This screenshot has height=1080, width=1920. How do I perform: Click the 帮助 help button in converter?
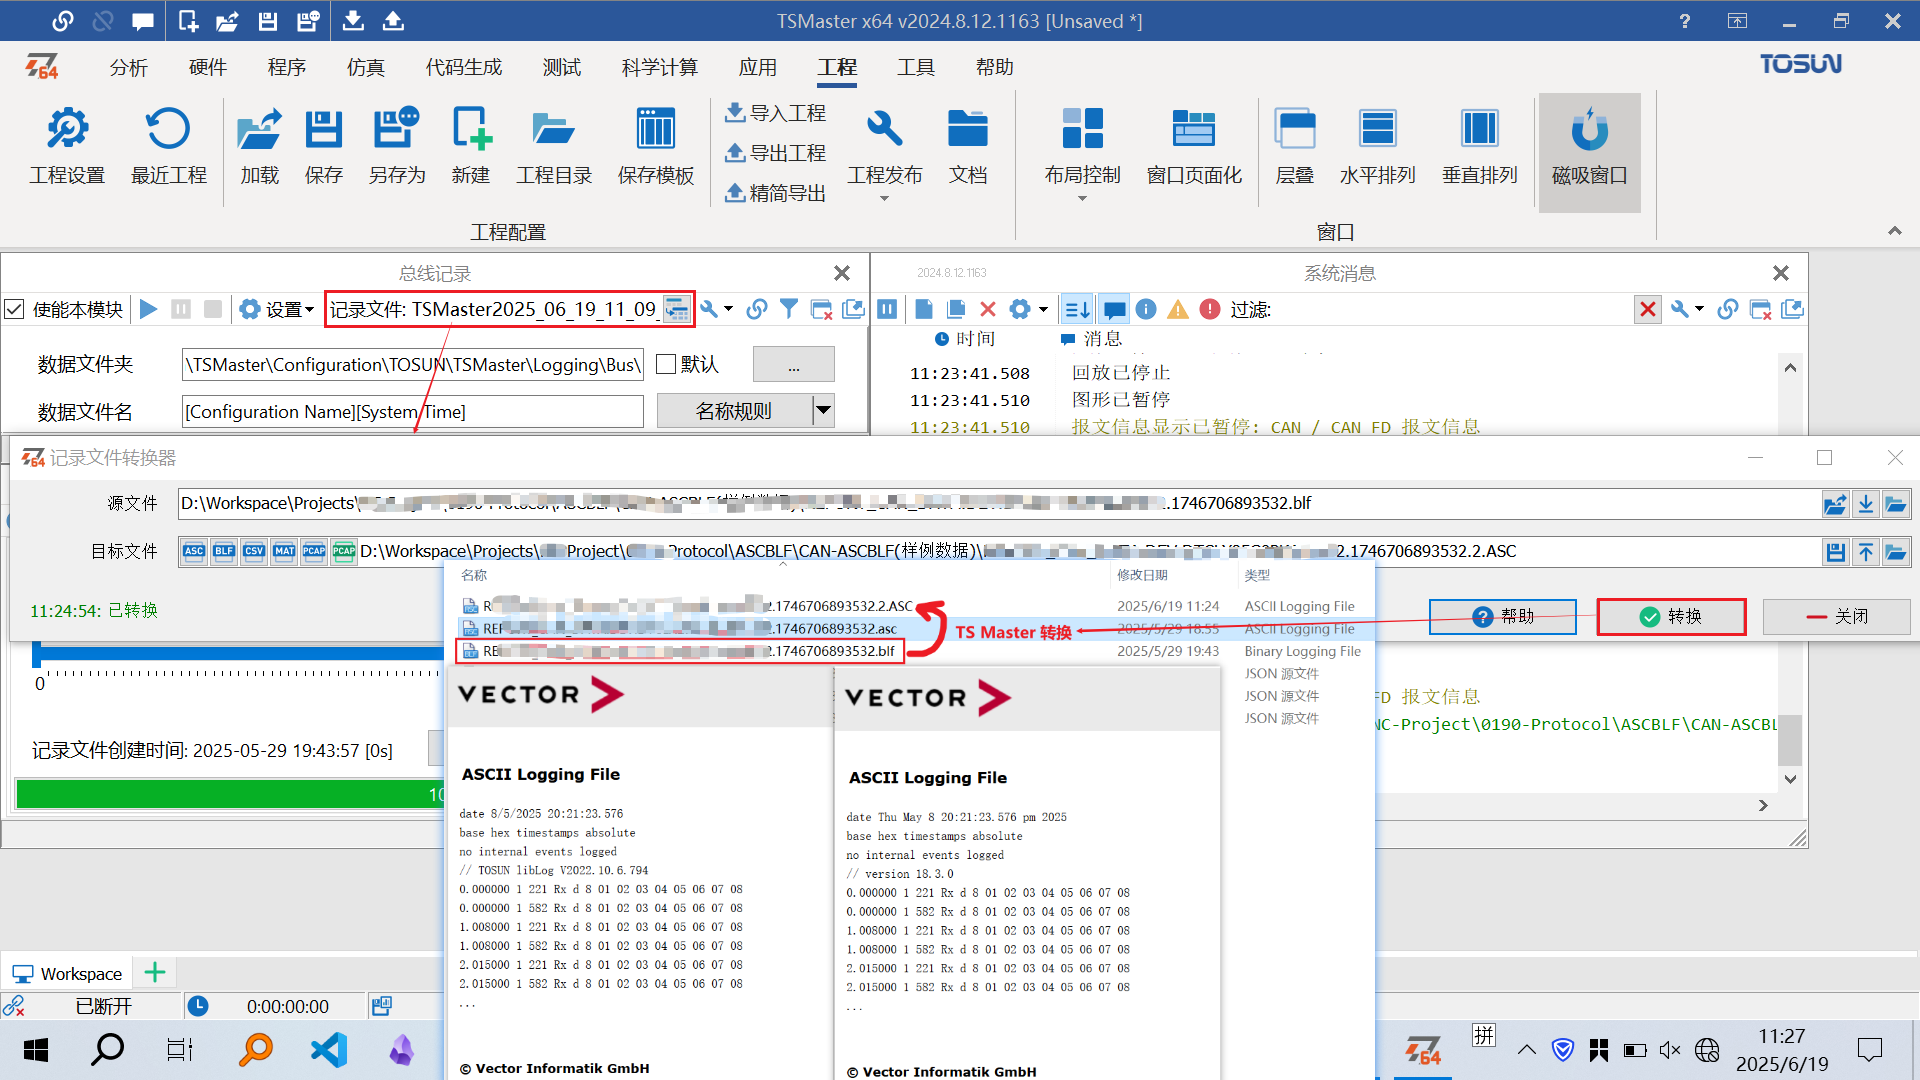coord(1503,616)
